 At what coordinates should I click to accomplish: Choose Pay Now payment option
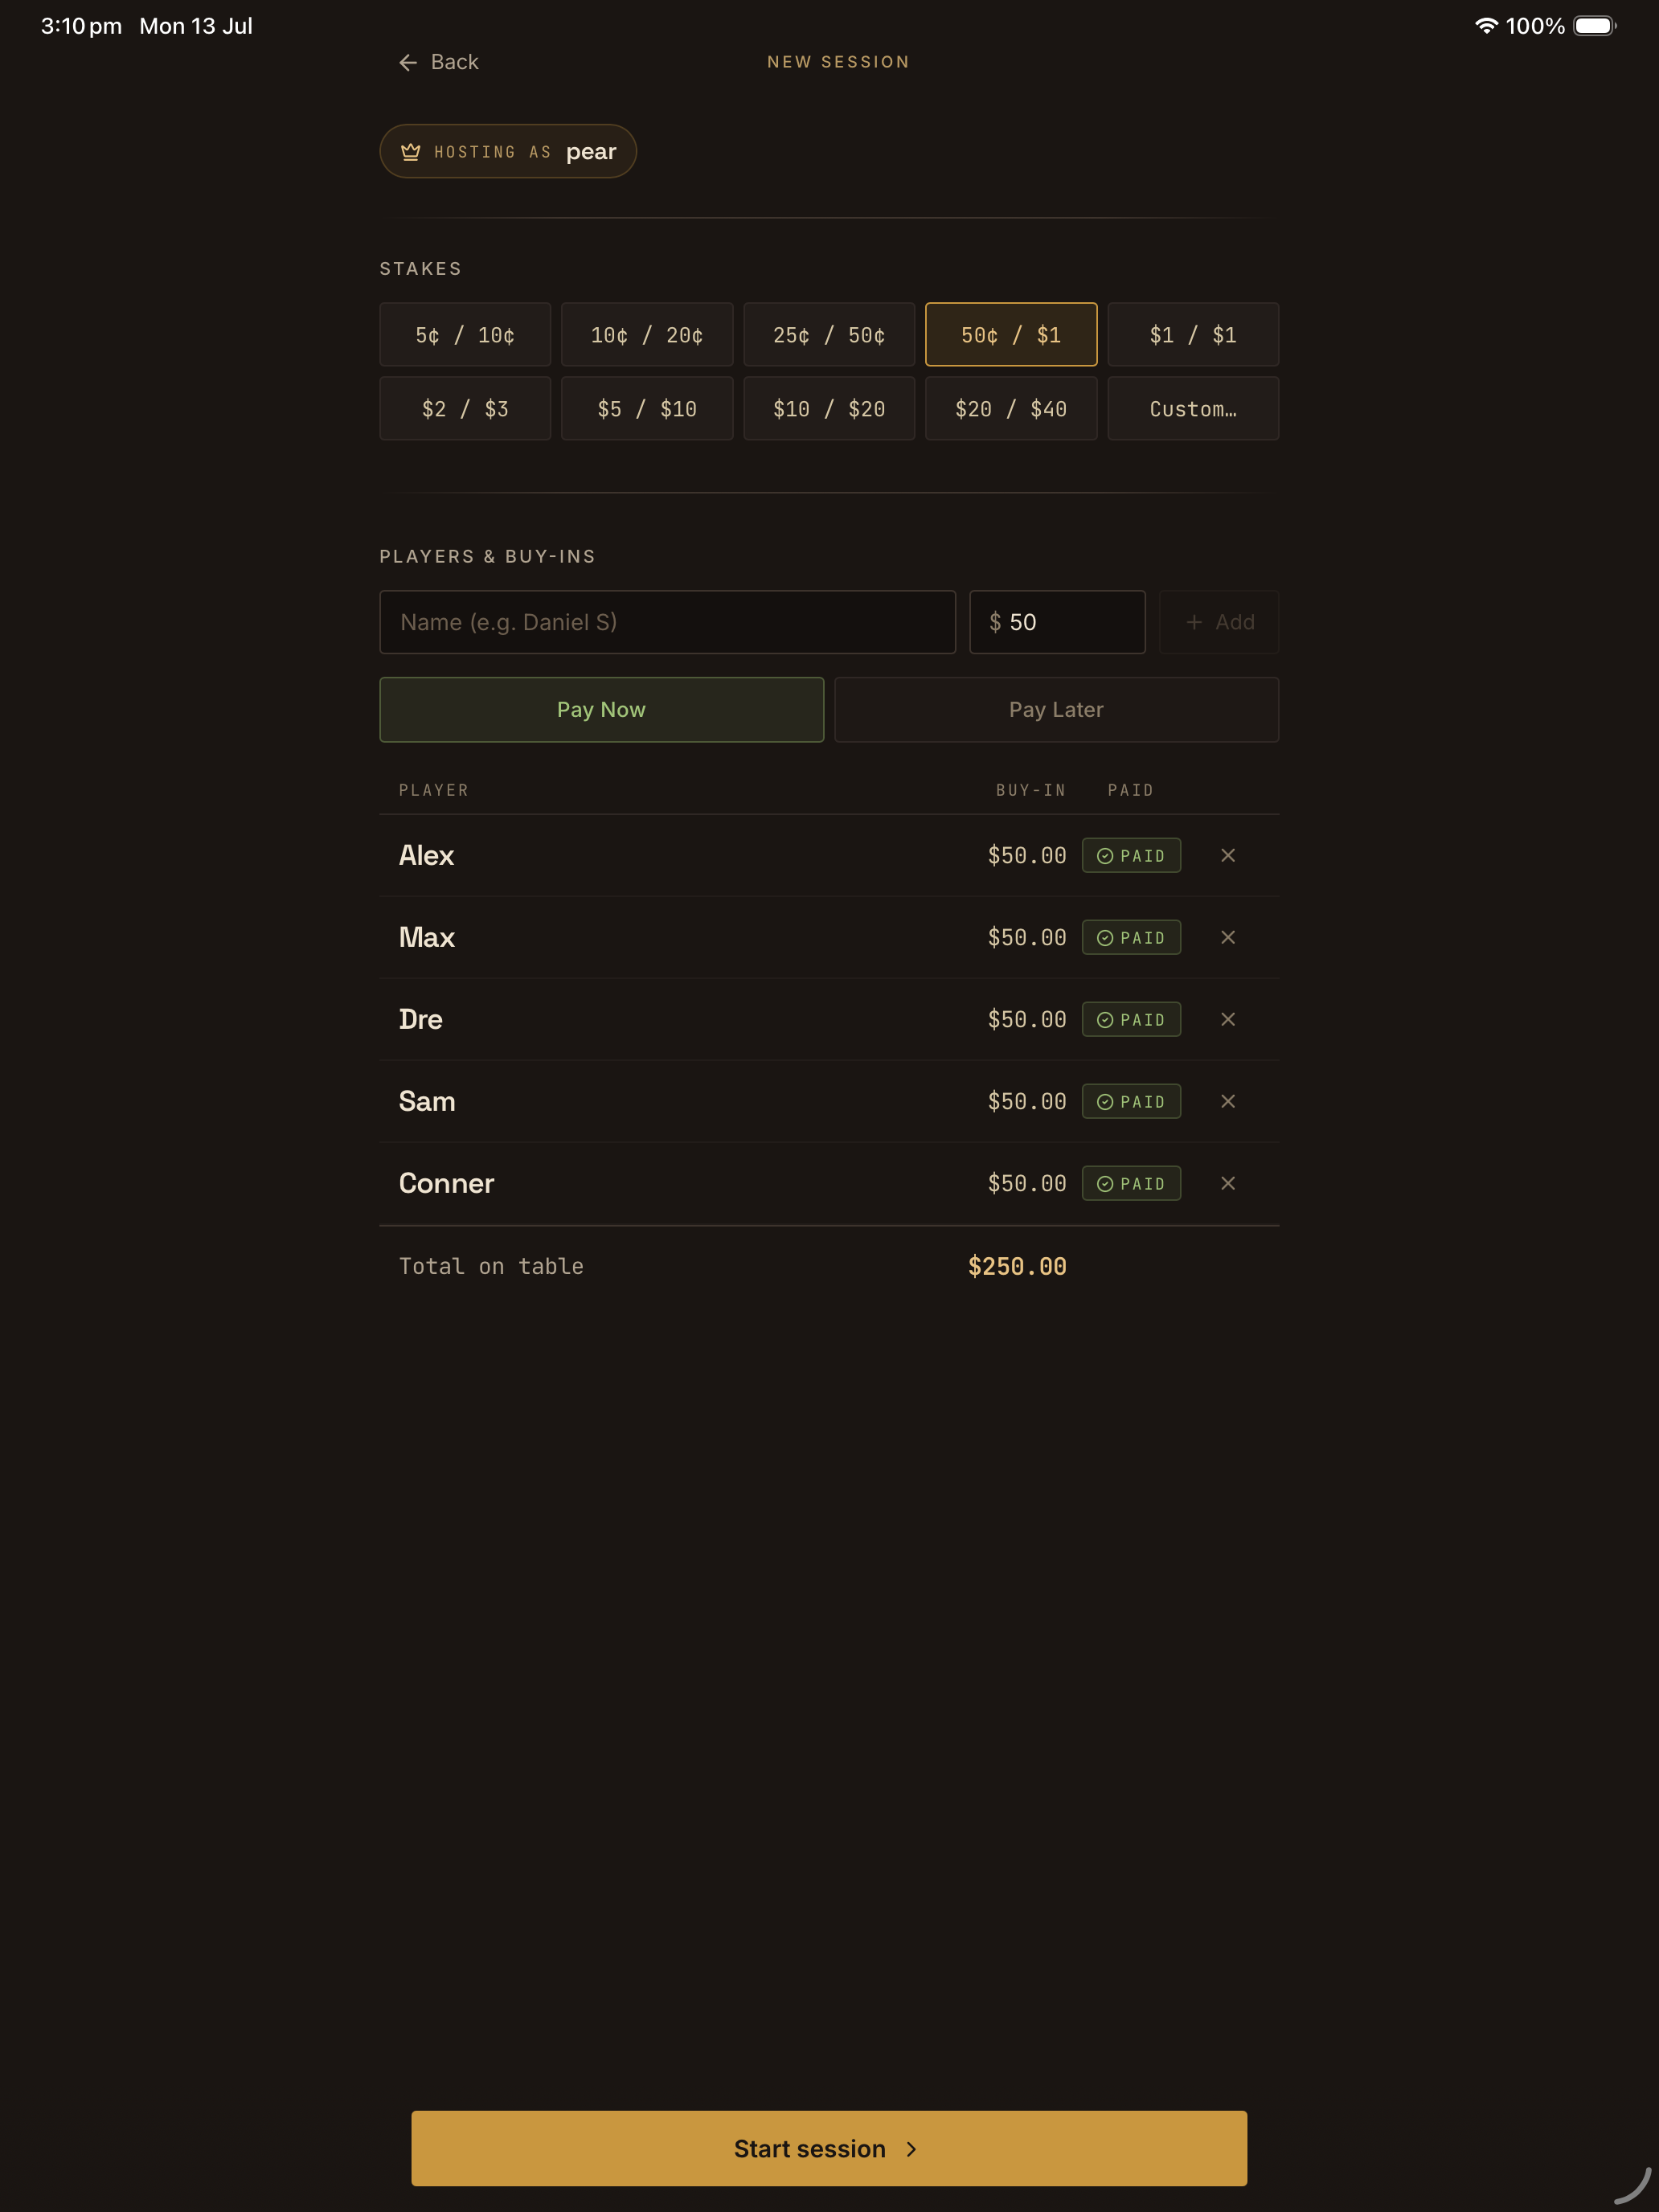(602, 710)
